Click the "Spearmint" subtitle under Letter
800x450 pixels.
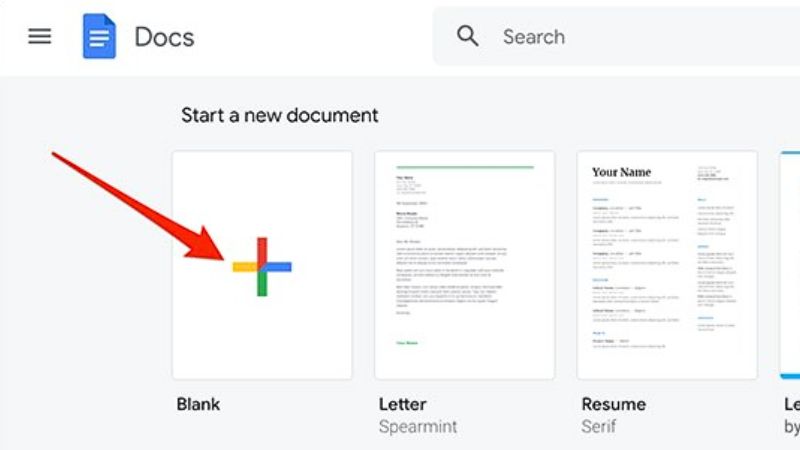click(418, 427)
